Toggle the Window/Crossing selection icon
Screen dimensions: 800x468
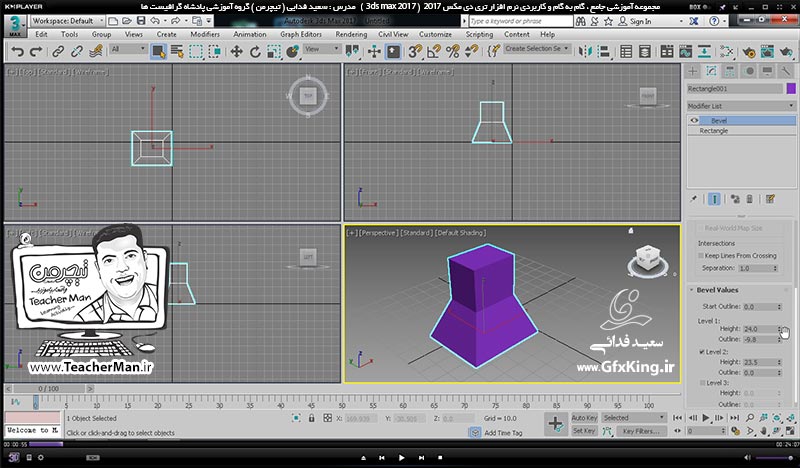(215, 52)
